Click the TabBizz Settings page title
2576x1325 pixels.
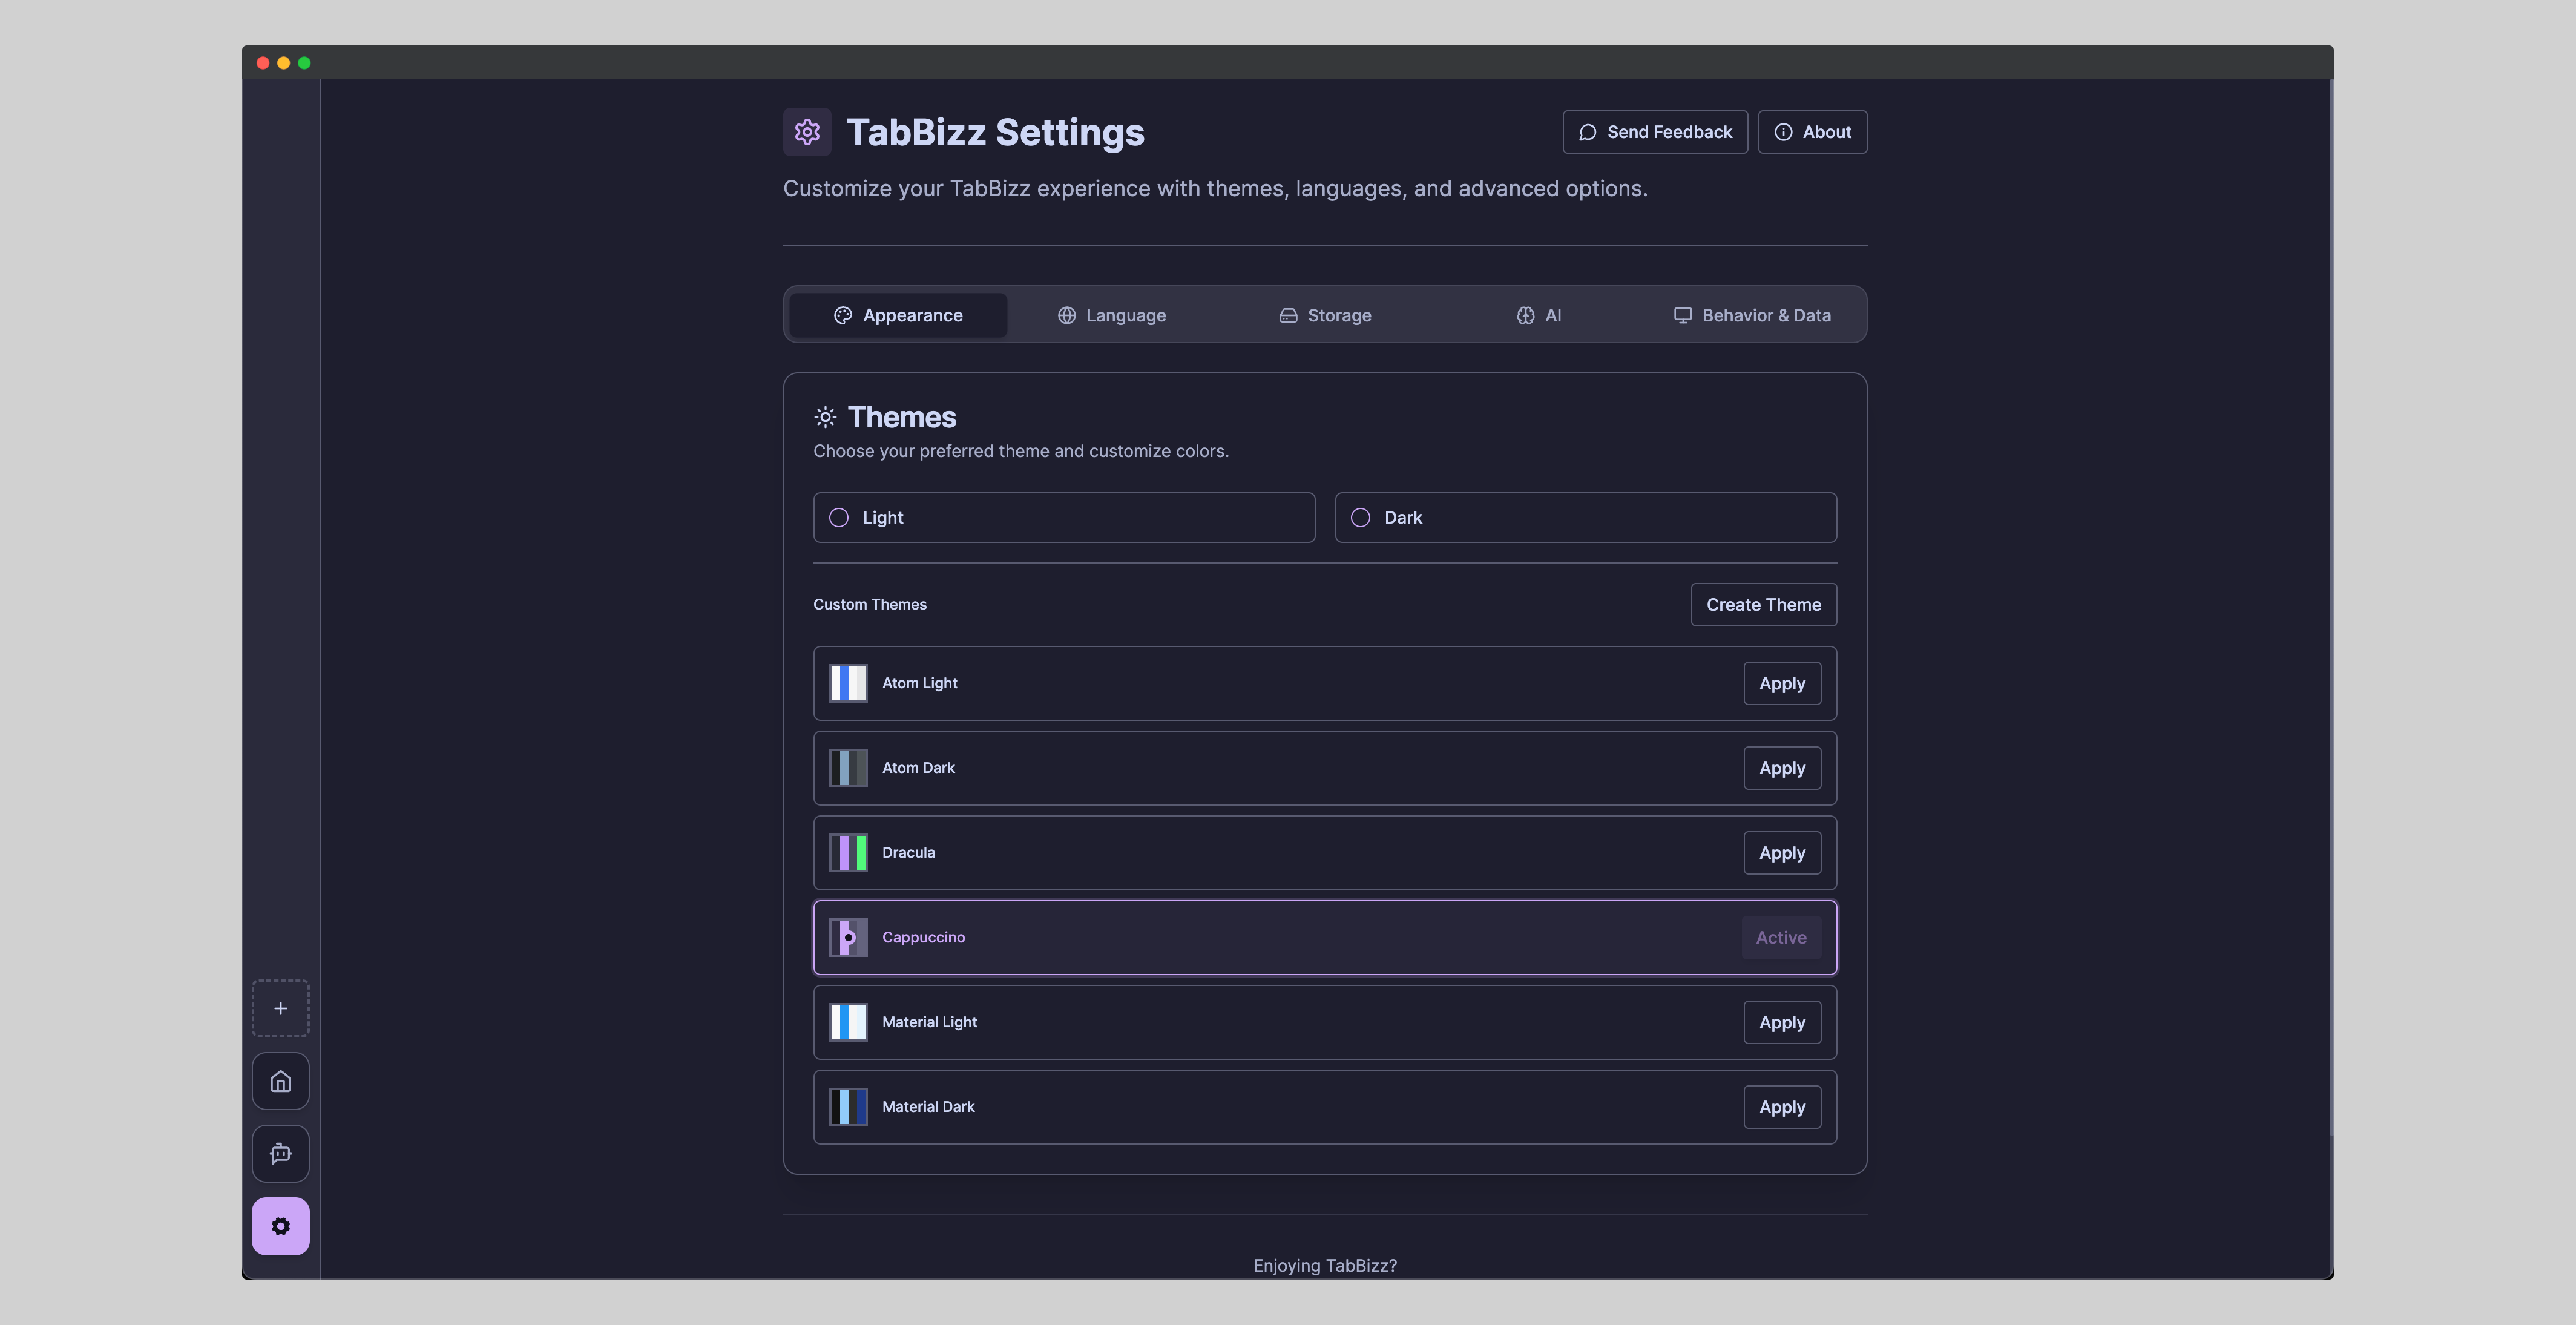995,132
